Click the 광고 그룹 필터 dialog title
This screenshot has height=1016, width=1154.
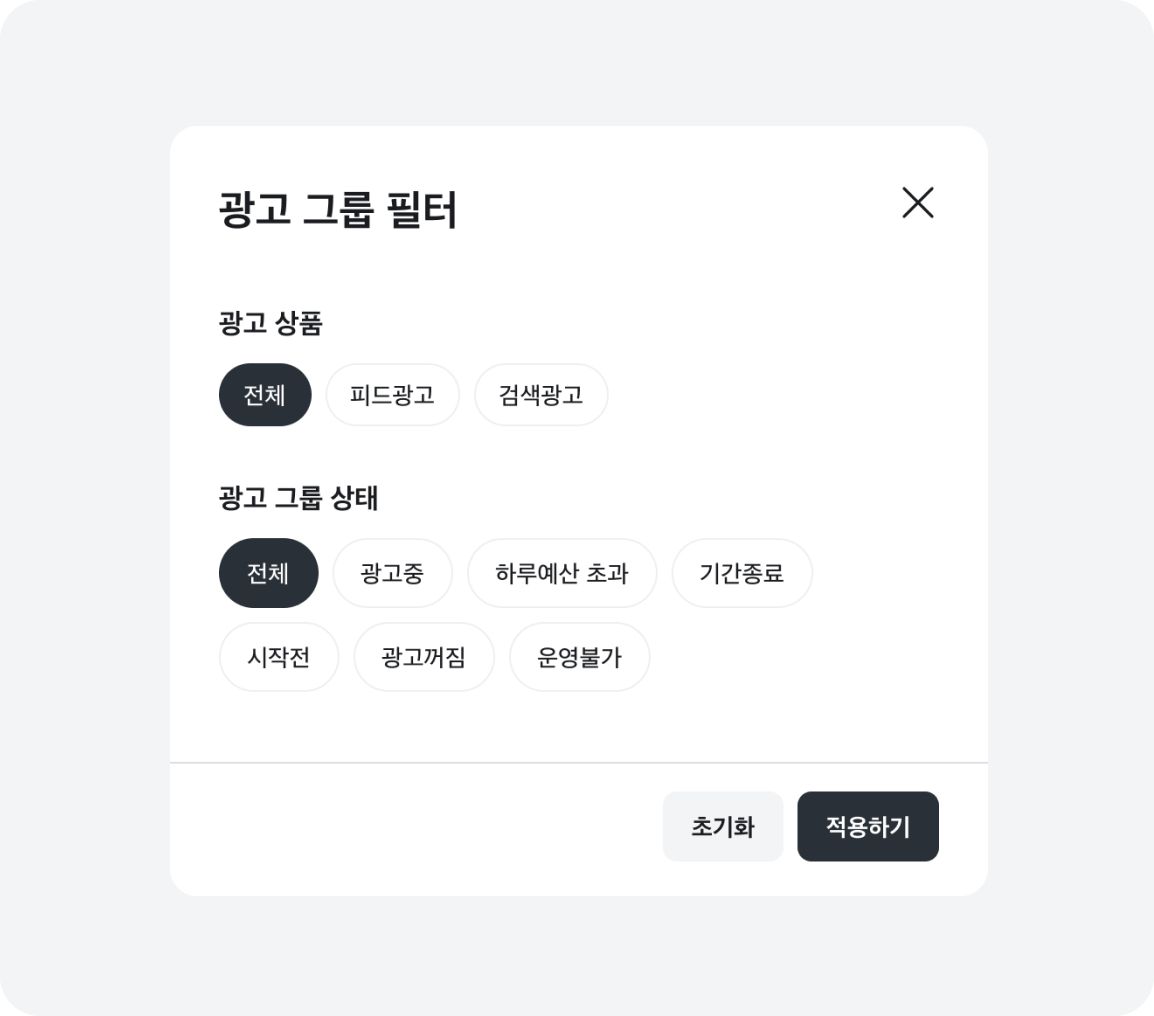(338, 211)
